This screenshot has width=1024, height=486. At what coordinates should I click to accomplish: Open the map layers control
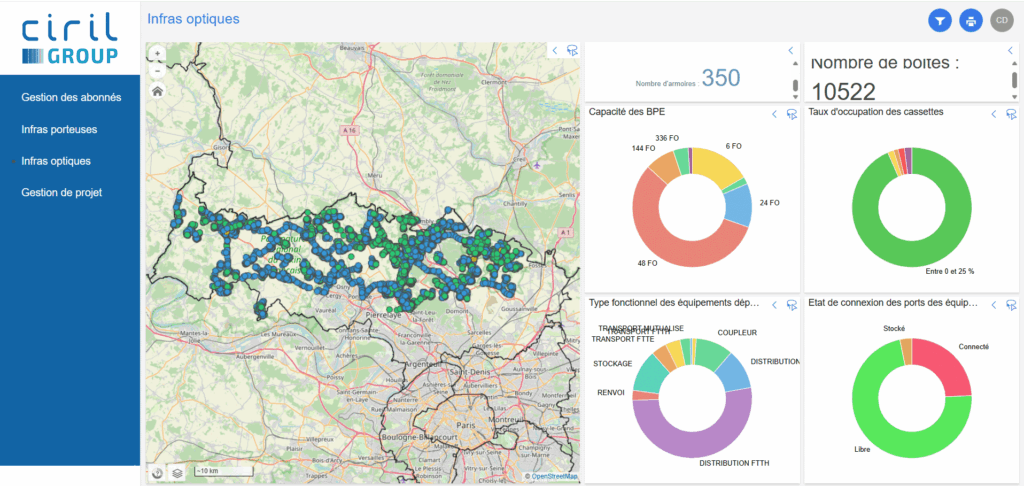click(x=177, y=472)
